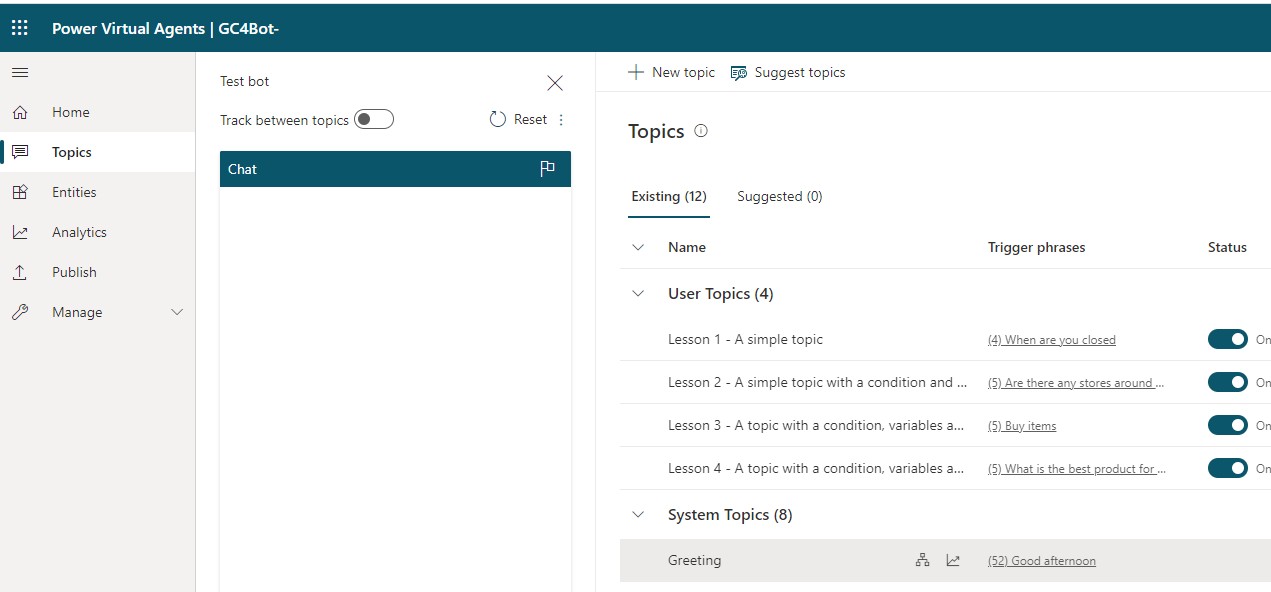Disable the Lesson 3 status toggle
This screenshot has height=592, width=1271.
click(x=1227, y=426)
